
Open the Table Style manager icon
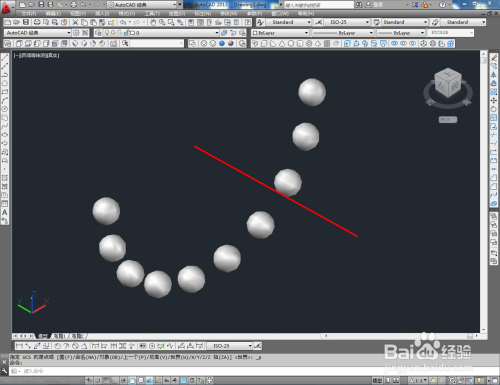pyautogui.click(x=377, y=22)
